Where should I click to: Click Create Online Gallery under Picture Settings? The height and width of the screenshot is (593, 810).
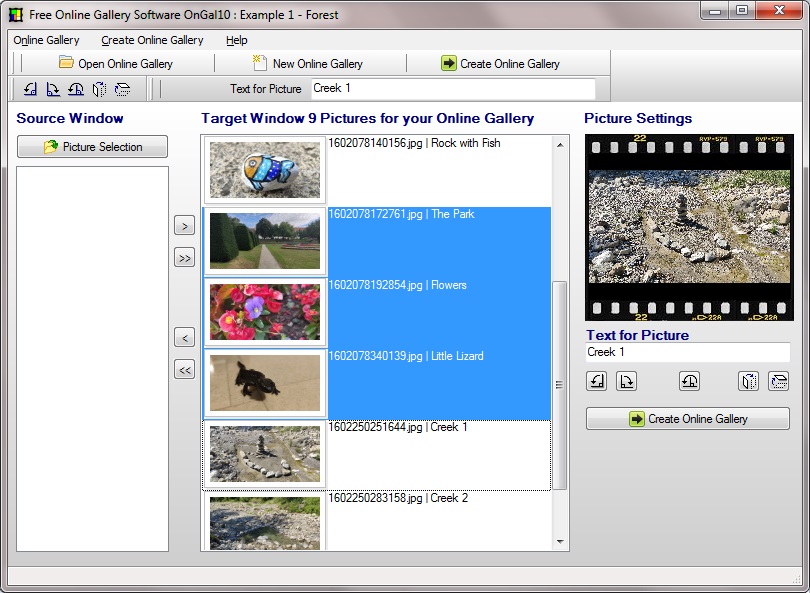pos(687,419)
